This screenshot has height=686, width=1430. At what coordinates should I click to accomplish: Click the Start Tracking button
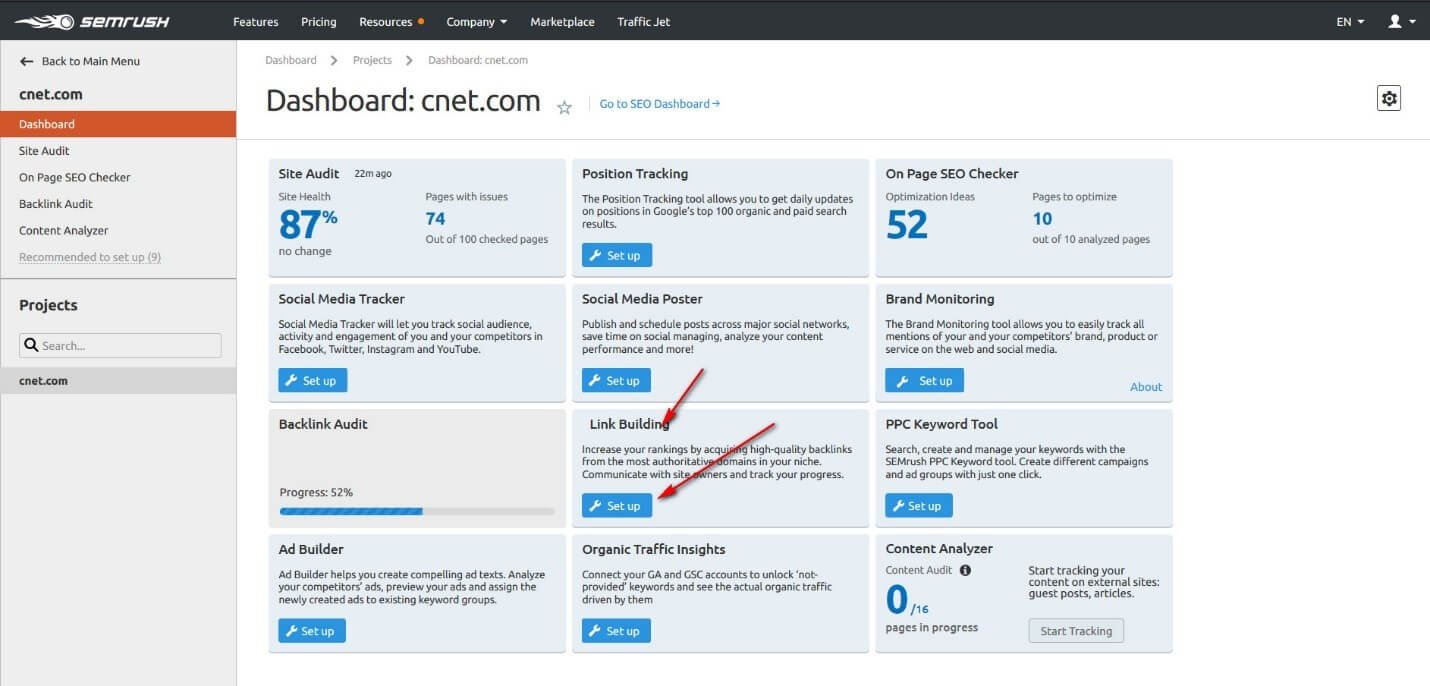1076,631
